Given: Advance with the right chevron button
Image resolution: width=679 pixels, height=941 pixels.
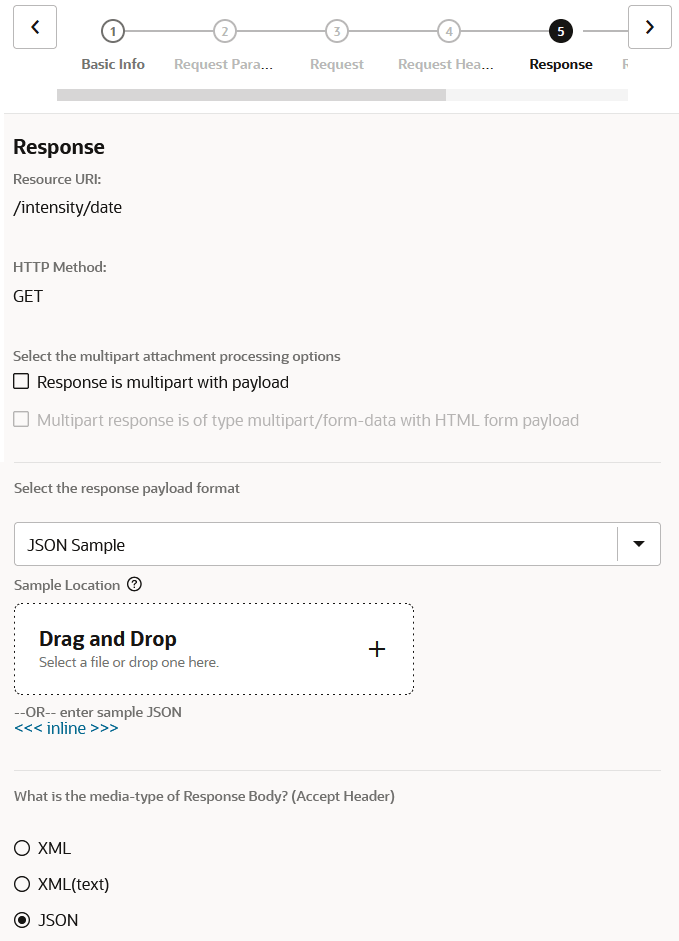Looking at the screenshot, I should pyautogui.click(x=650, y=27).
